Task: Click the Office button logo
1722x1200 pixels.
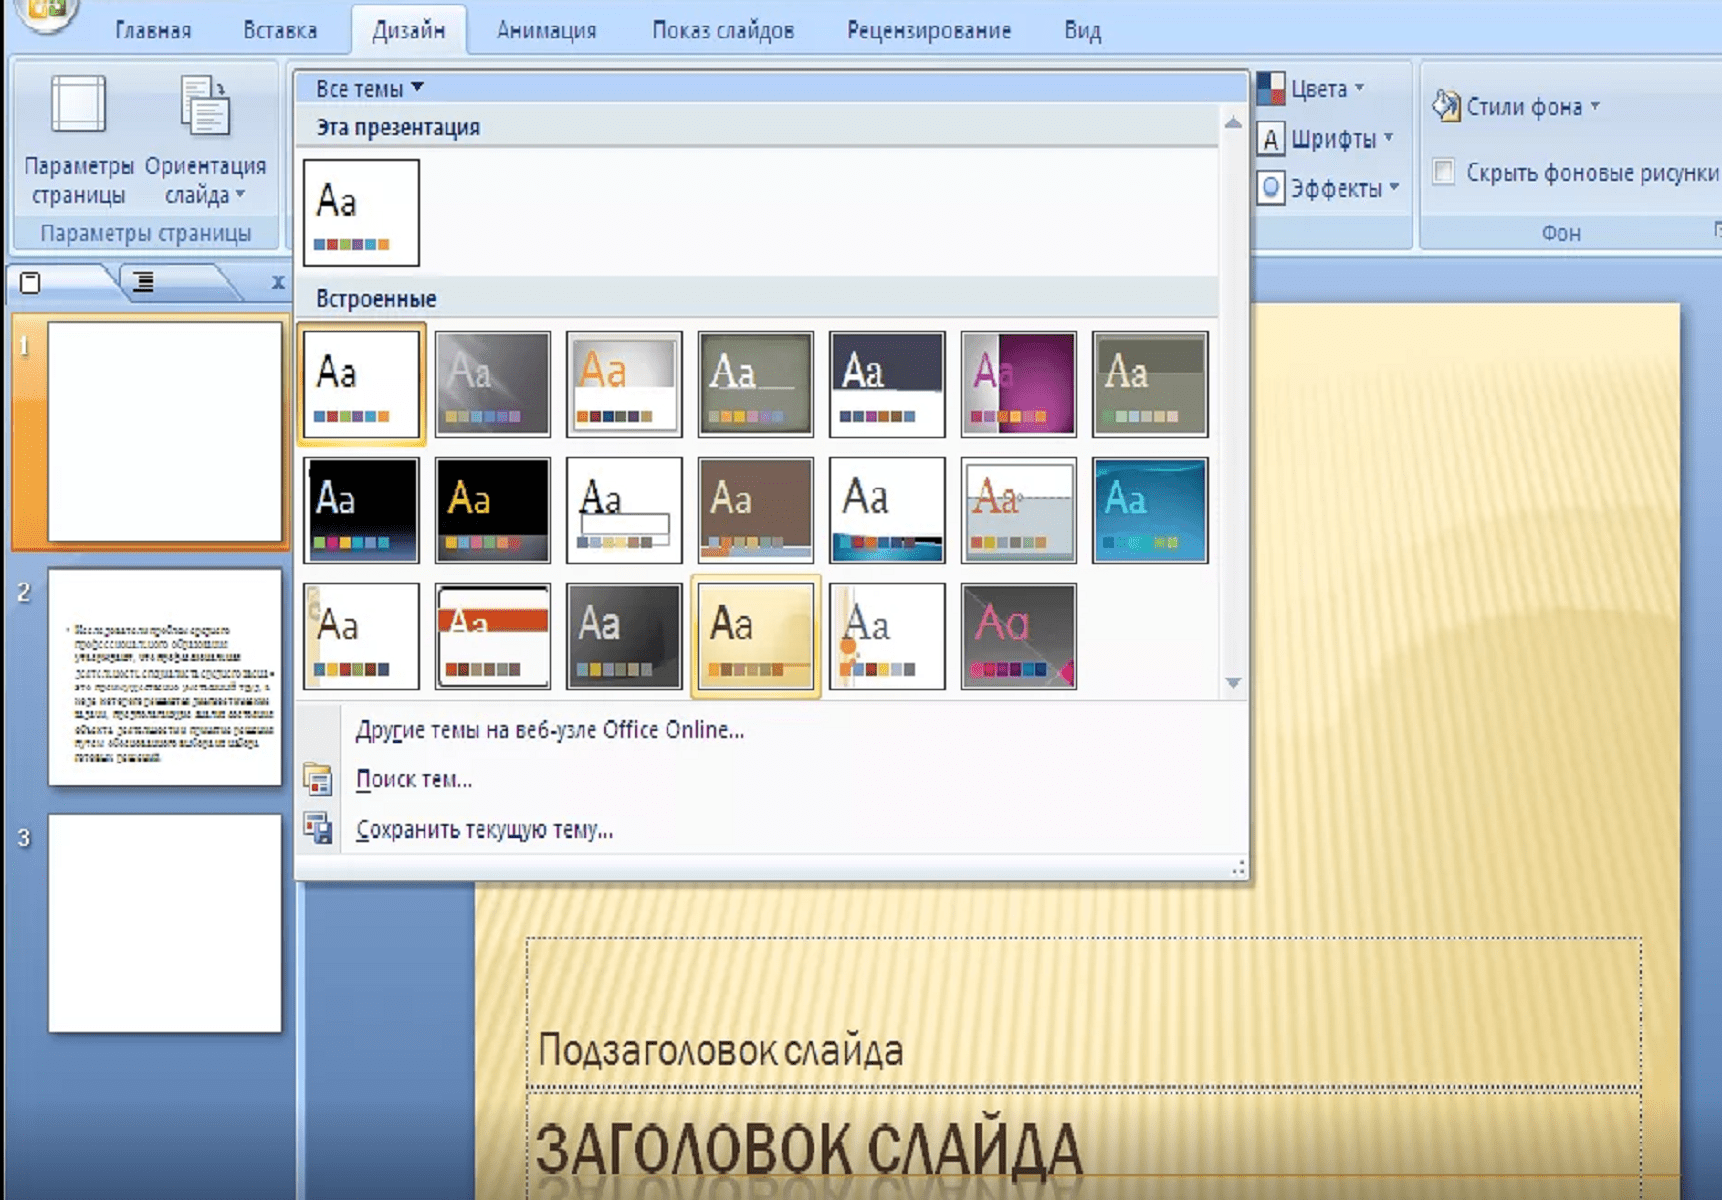Action: point(45,12)
